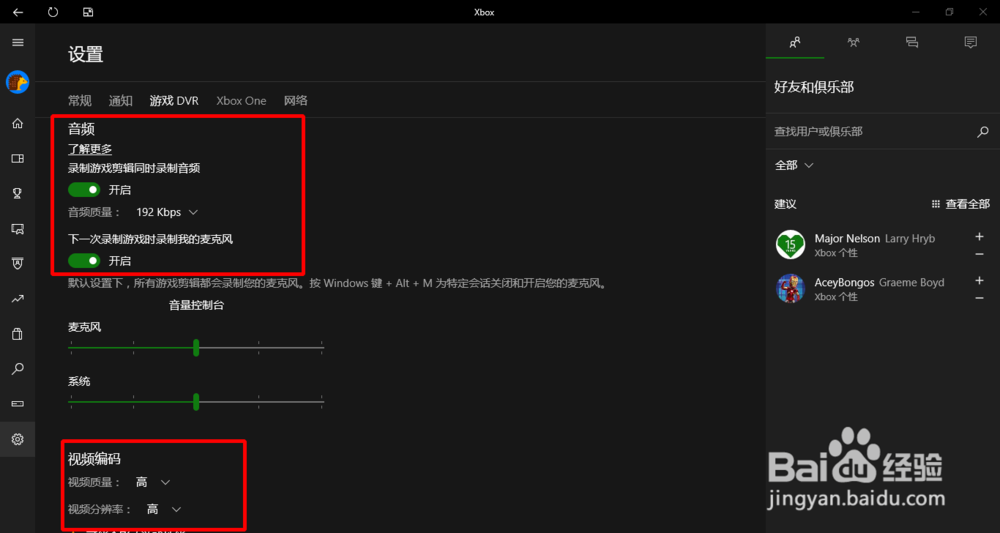Screen dimensions: 1000x533
Task: Click 查看全部 suggestions link
Action: [x=961, y=205]
